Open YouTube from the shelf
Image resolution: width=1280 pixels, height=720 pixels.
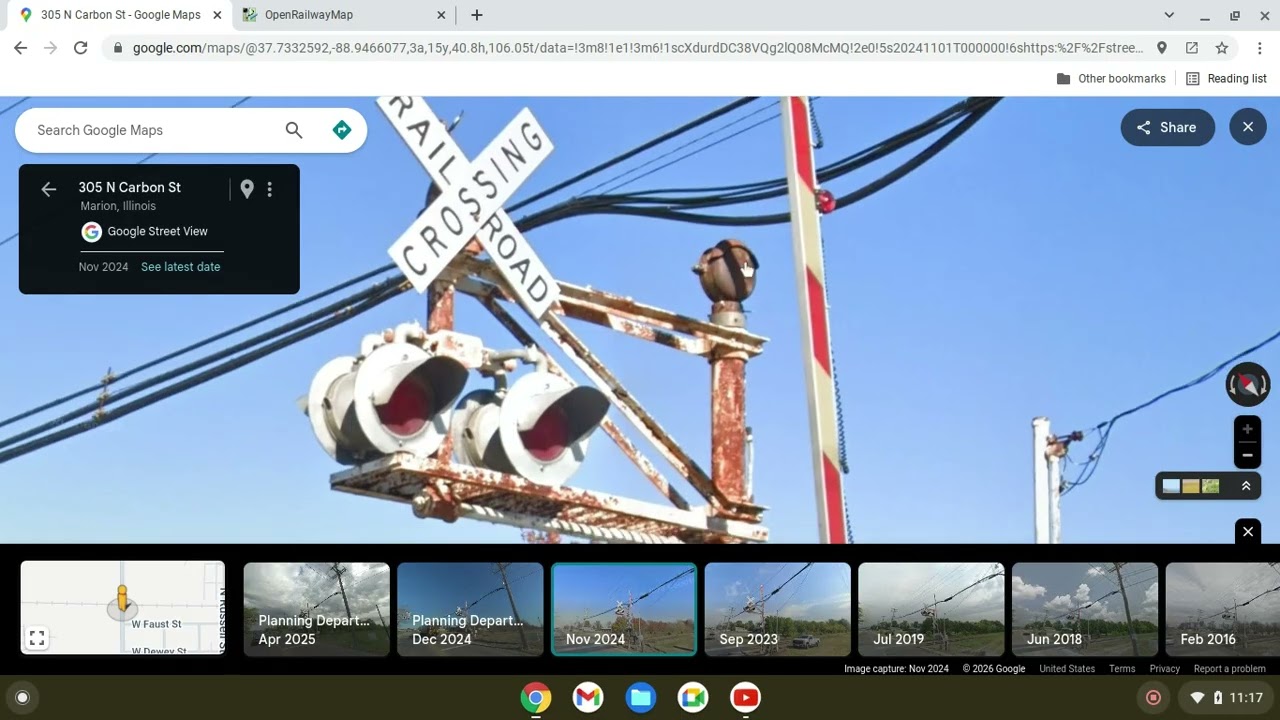(745, 698)
